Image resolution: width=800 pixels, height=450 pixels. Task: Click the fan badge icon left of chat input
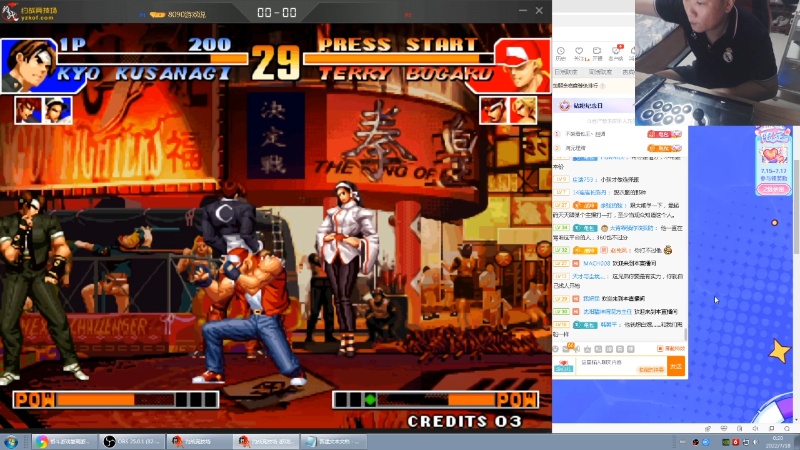coord(564,366)
